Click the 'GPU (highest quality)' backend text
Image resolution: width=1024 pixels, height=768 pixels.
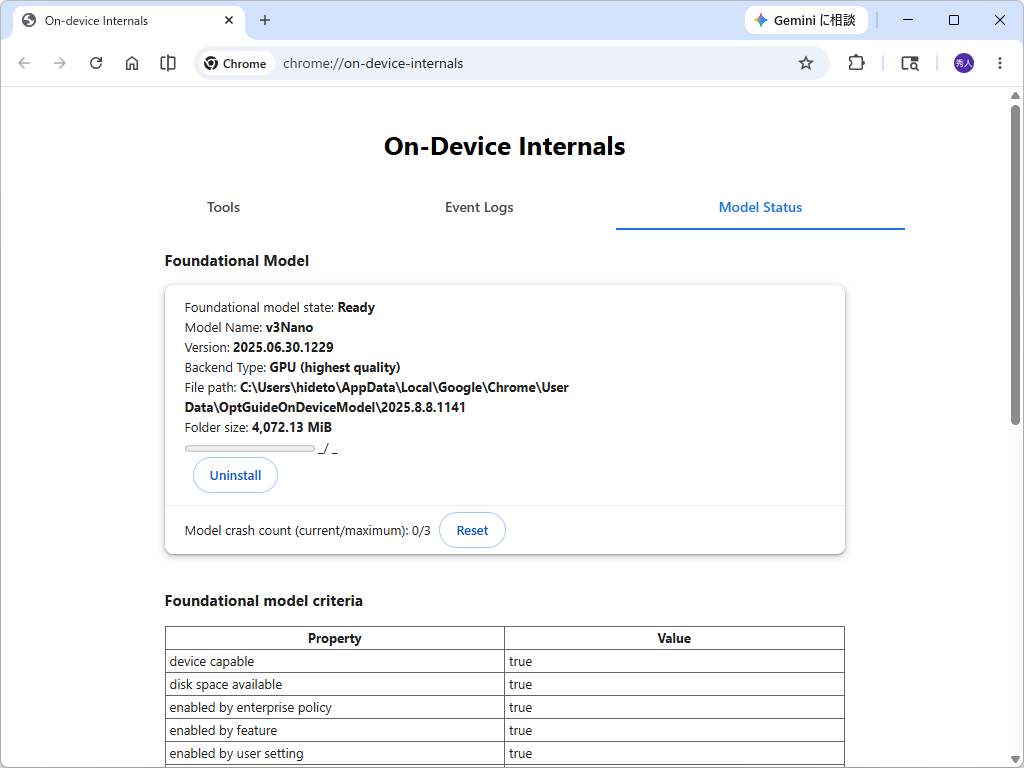tap(335, 368)
